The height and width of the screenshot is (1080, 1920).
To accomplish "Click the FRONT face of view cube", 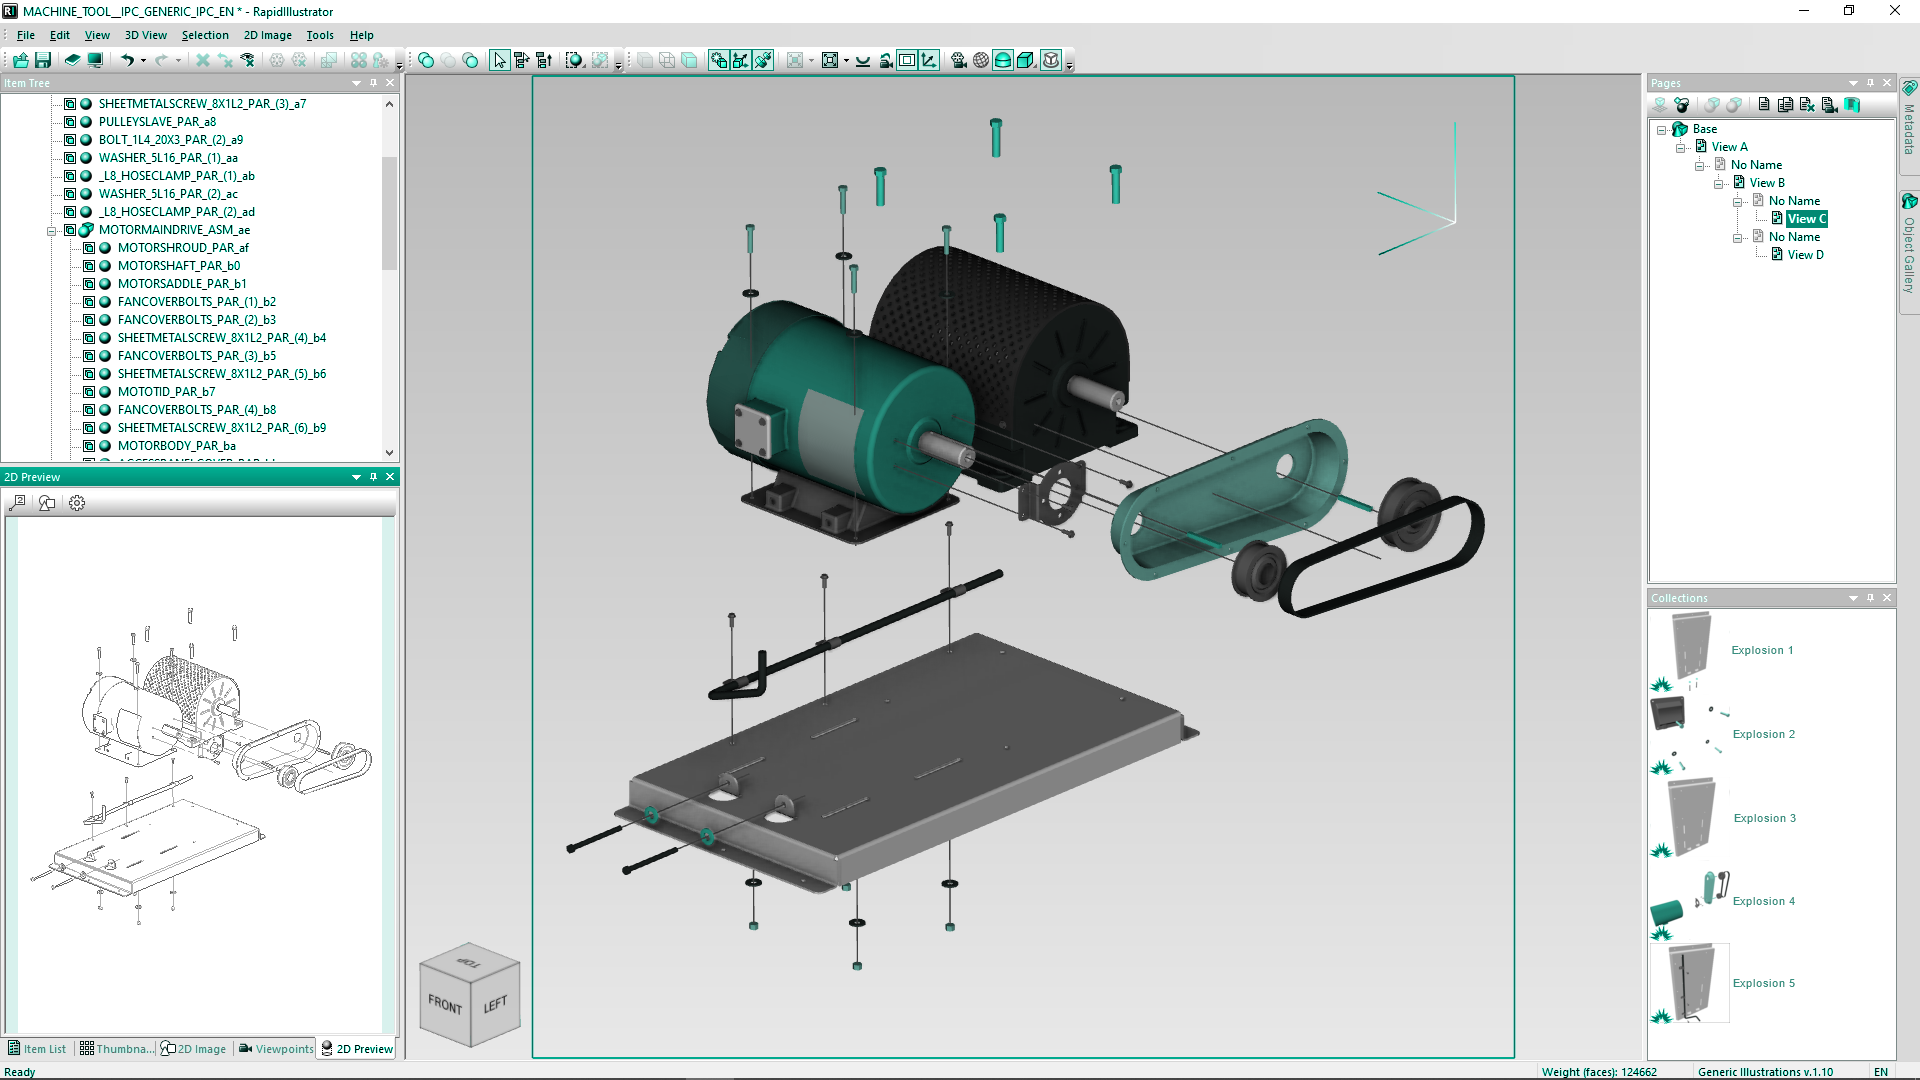I will 445,1004.
